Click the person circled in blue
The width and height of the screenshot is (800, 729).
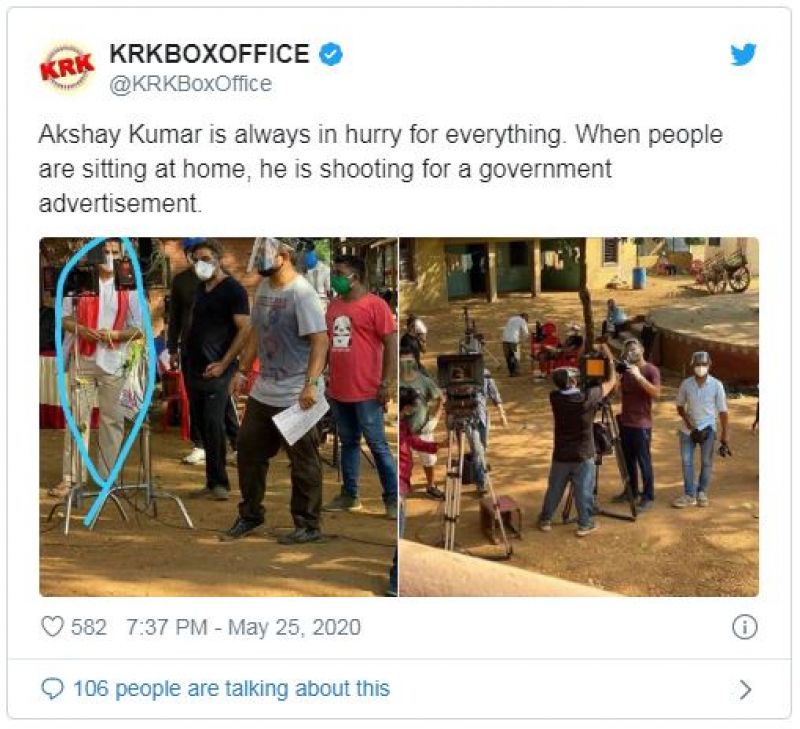pos(99,367)
